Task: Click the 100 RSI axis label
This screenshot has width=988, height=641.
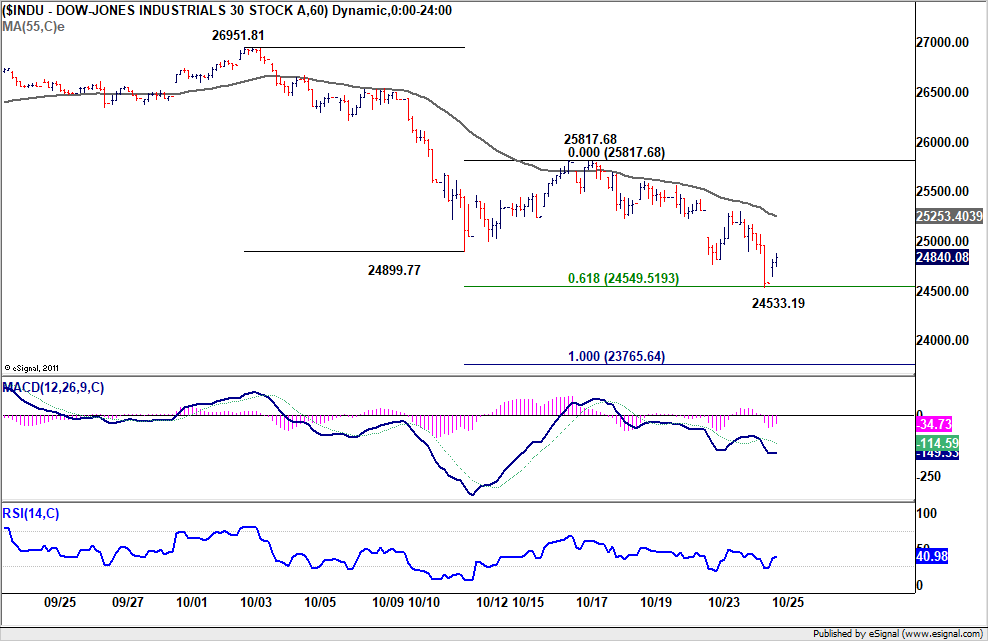Action: pos(926,514)
